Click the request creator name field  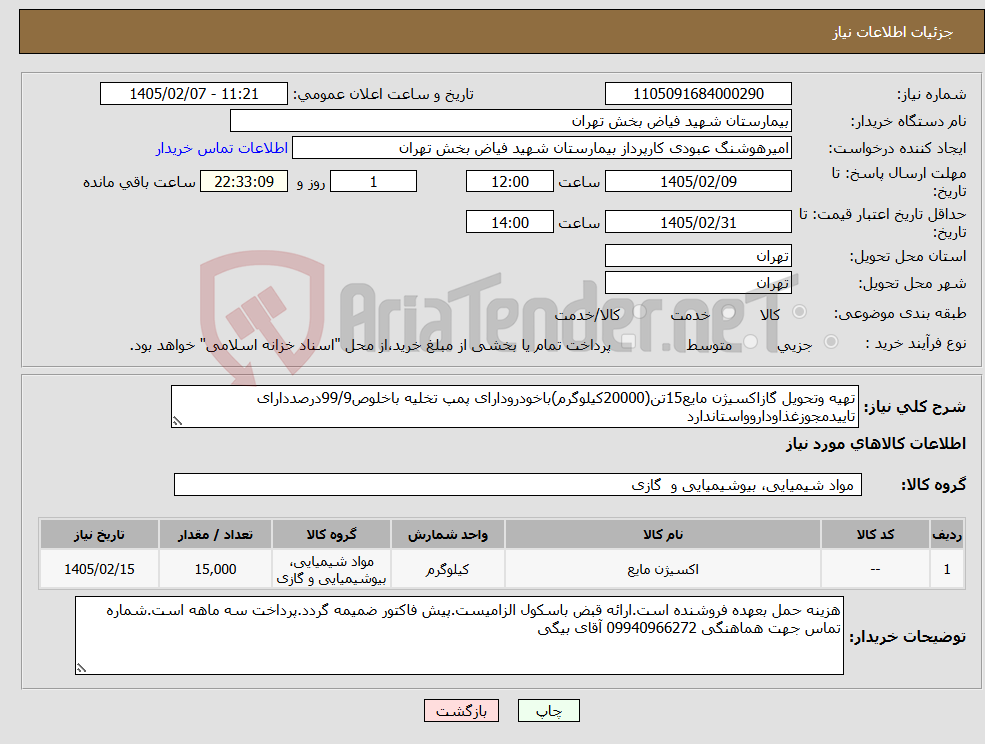pos(541,148)
